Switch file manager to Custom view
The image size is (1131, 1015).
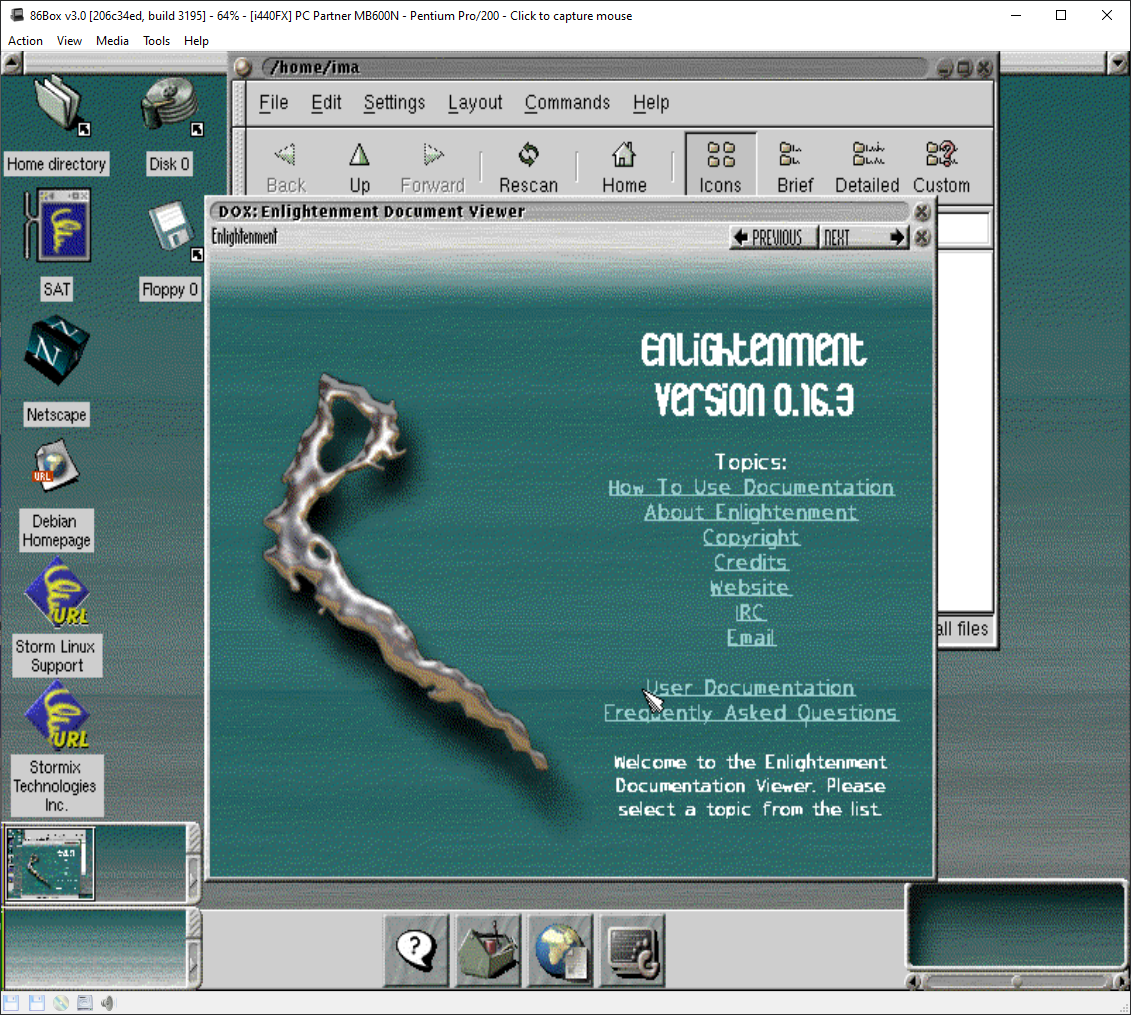(941, 167)
